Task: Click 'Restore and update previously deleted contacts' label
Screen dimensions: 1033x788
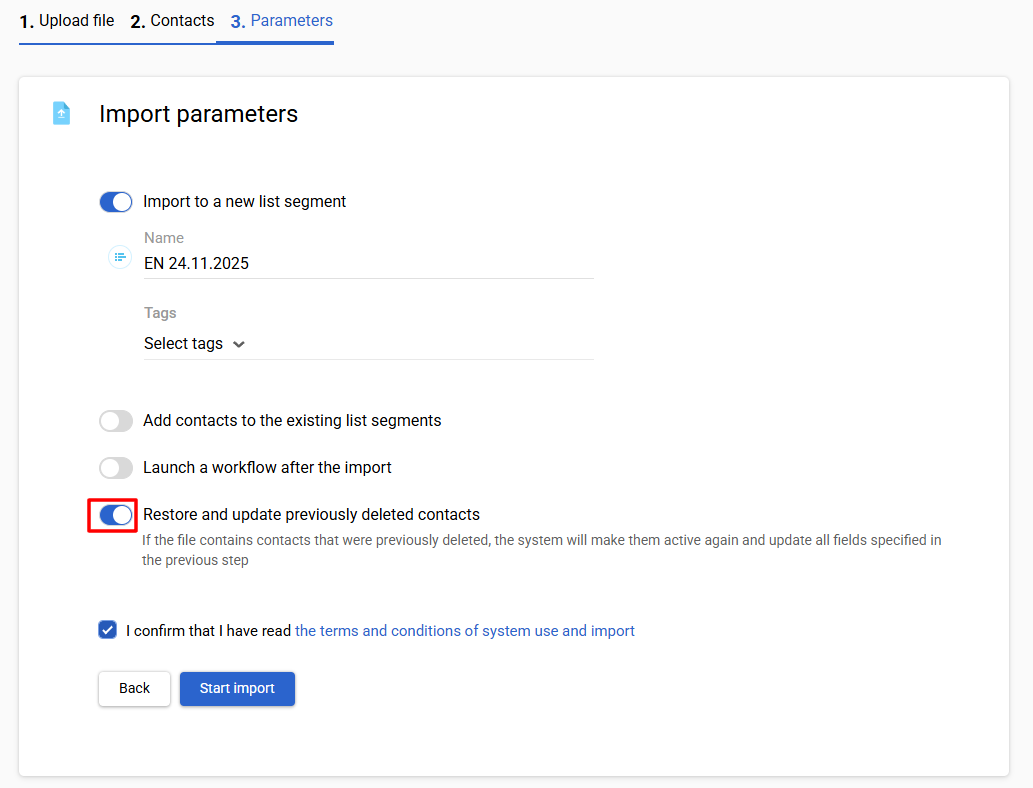Action: [312, 515]
